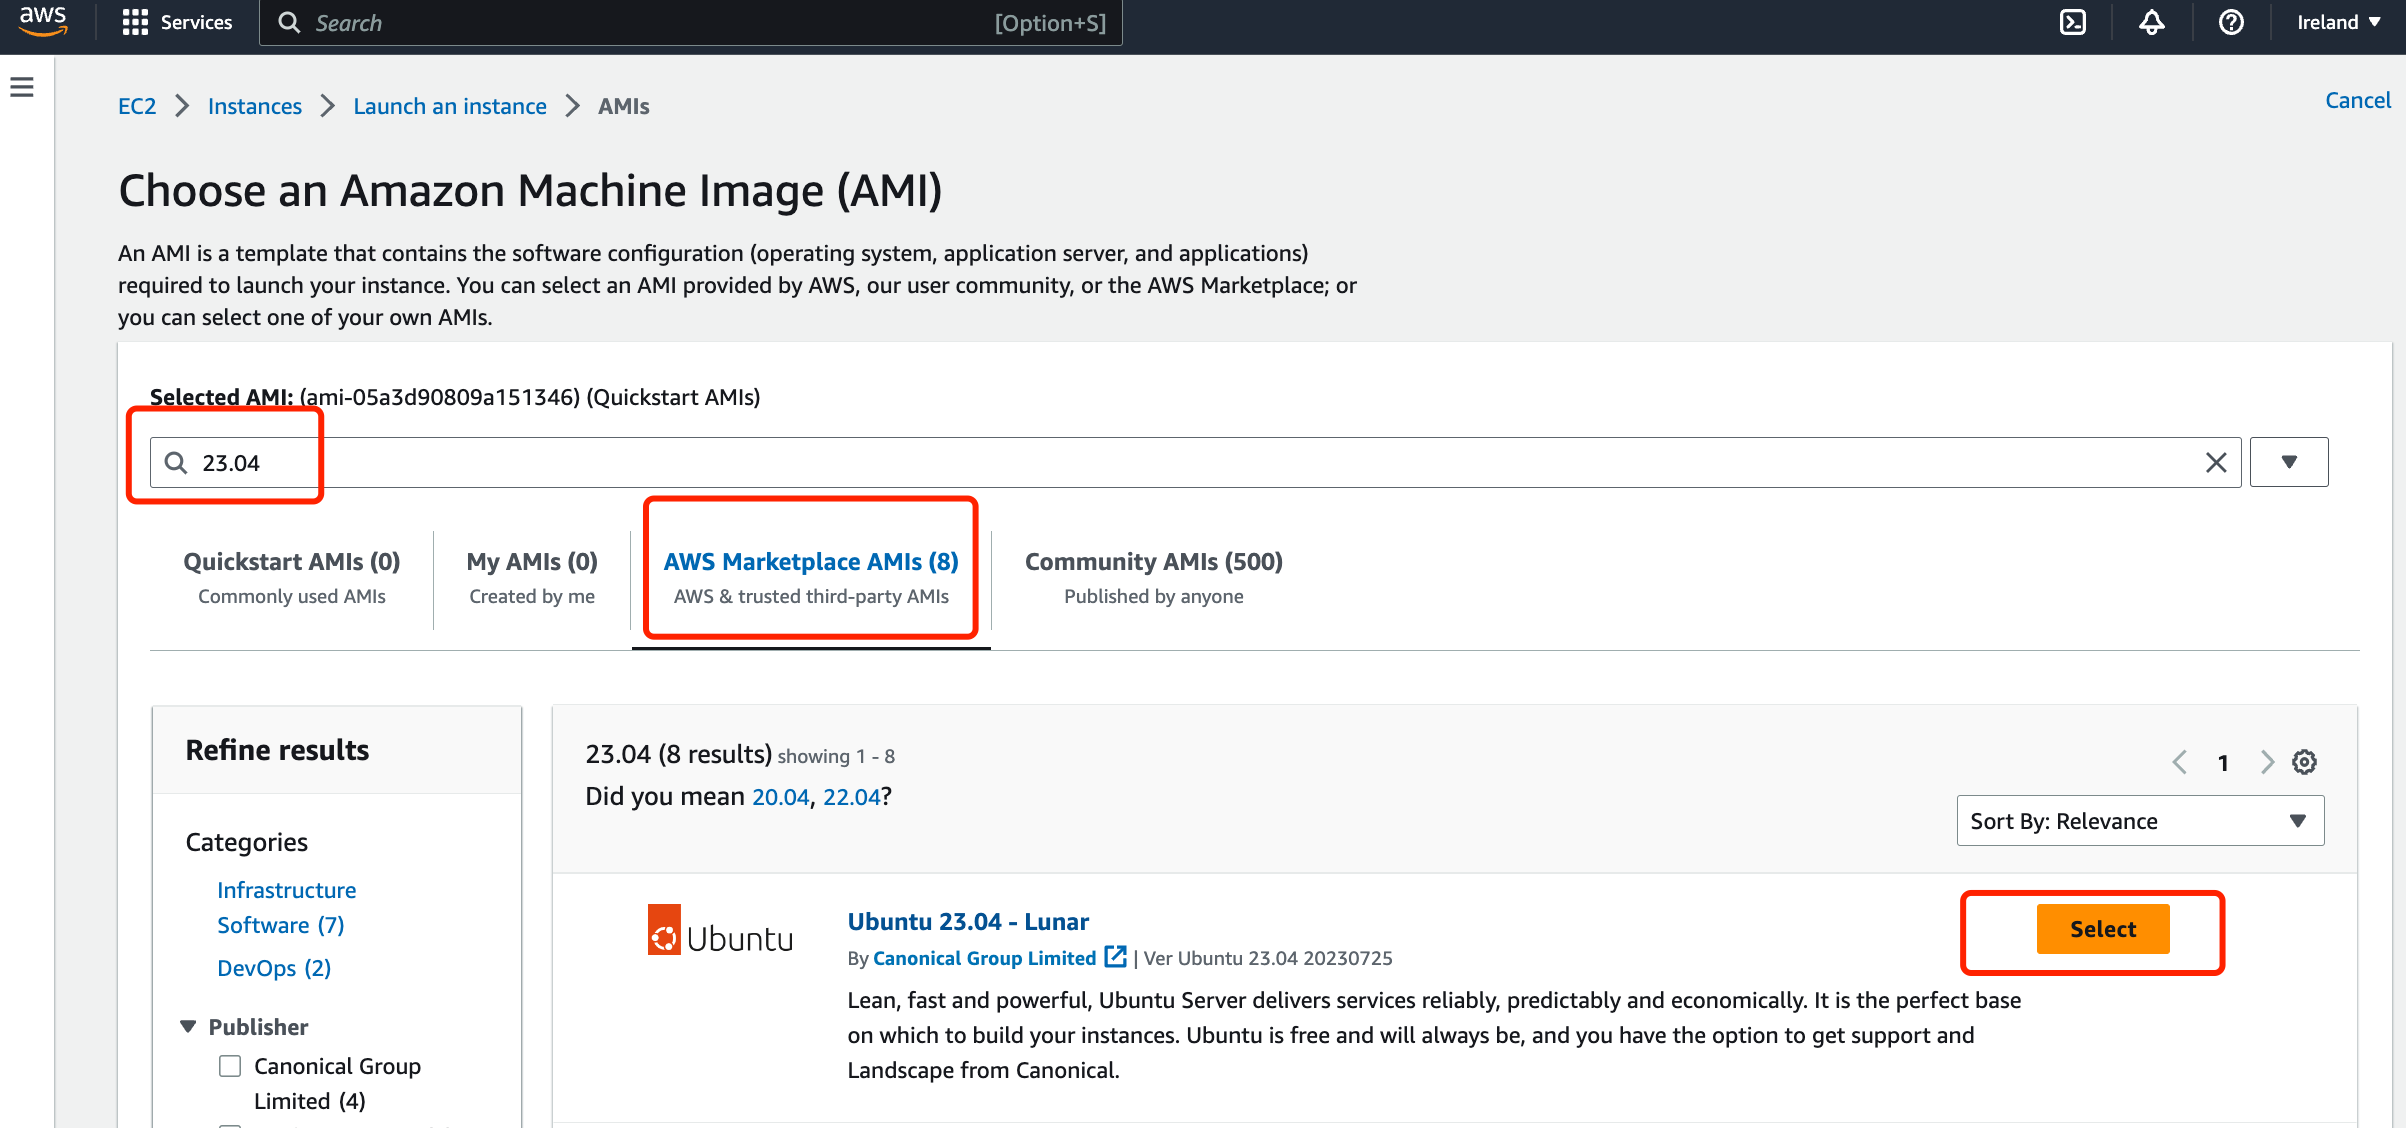Go to EC2 breadcrumb link
This screenshot has width=2406, height=1128.
tap(137, 106)
